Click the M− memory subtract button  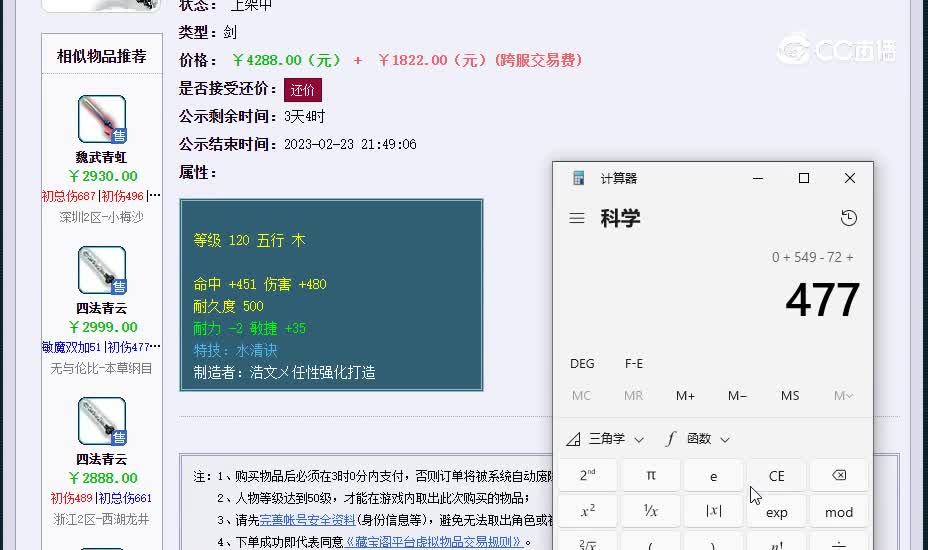(x=737, y=395)
